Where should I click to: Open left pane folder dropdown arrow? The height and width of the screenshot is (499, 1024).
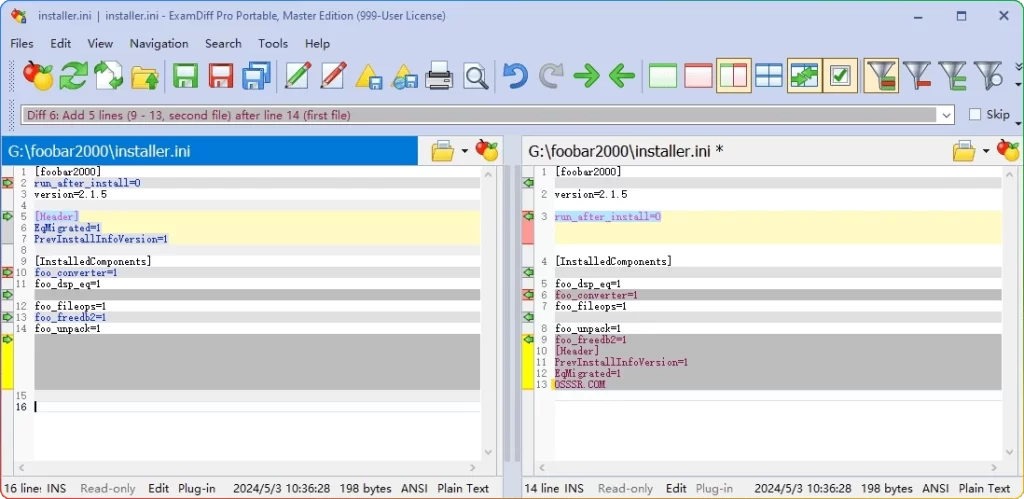pyautogui.click(x=464, y=152)
